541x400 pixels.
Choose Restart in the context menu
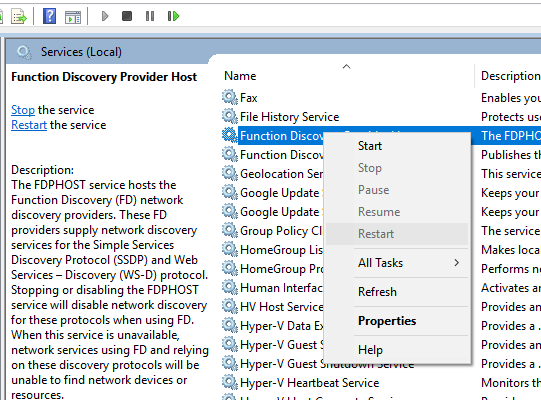tap(397, 234)
